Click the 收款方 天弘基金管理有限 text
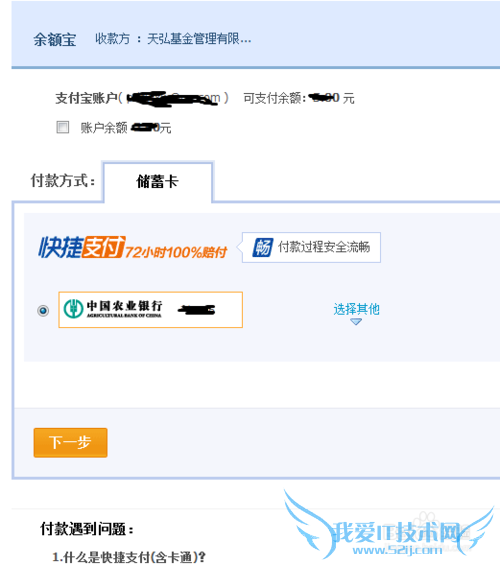Screen dimensions: 500x565 (173, 39)
